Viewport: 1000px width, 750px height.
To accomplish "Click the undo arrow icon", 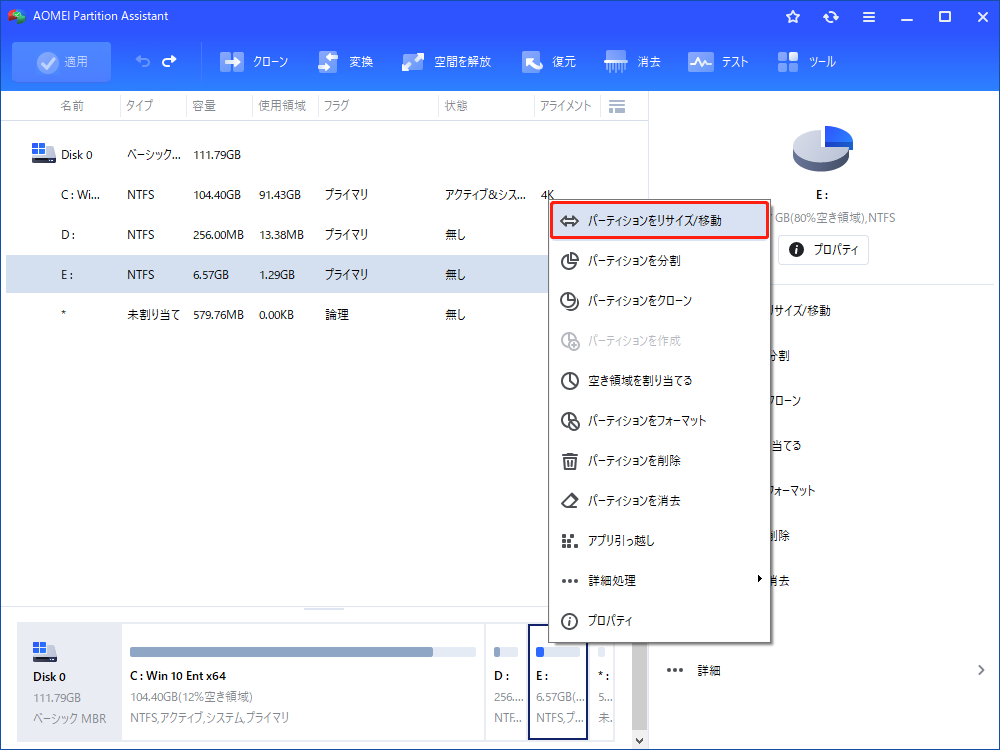I will pos(143,62).
